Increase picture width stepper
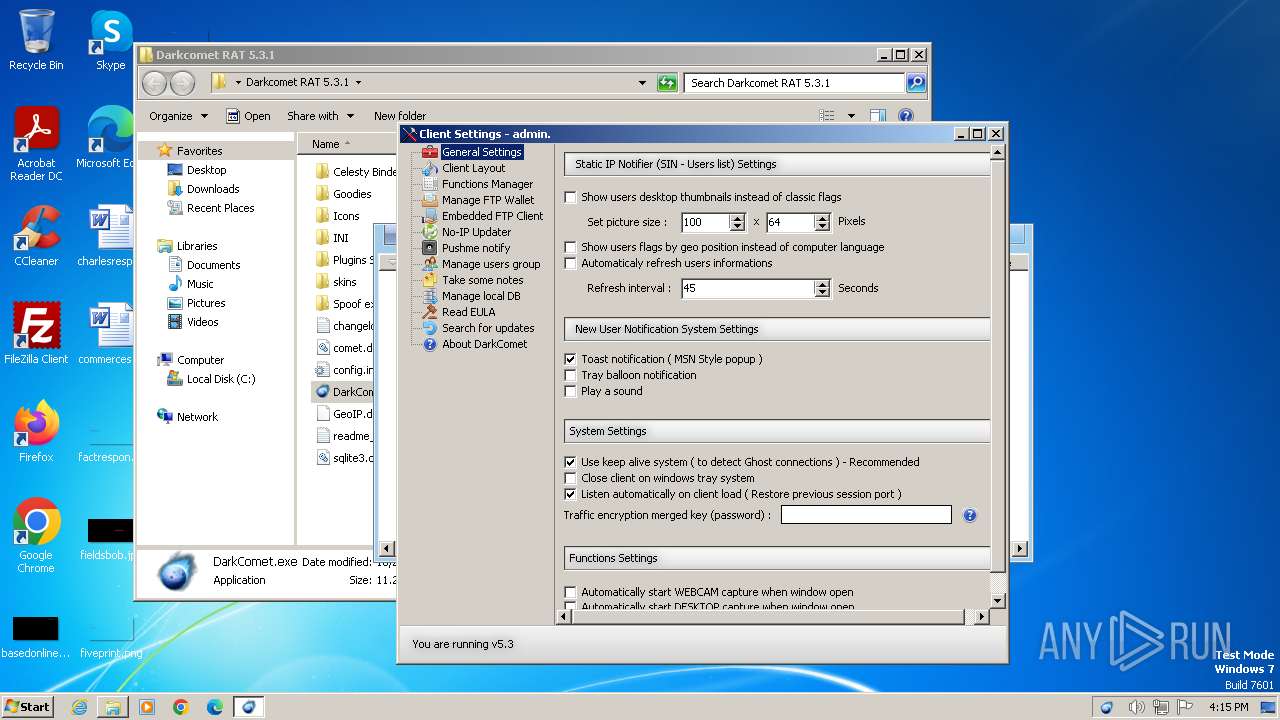 (x=738, y=217)
